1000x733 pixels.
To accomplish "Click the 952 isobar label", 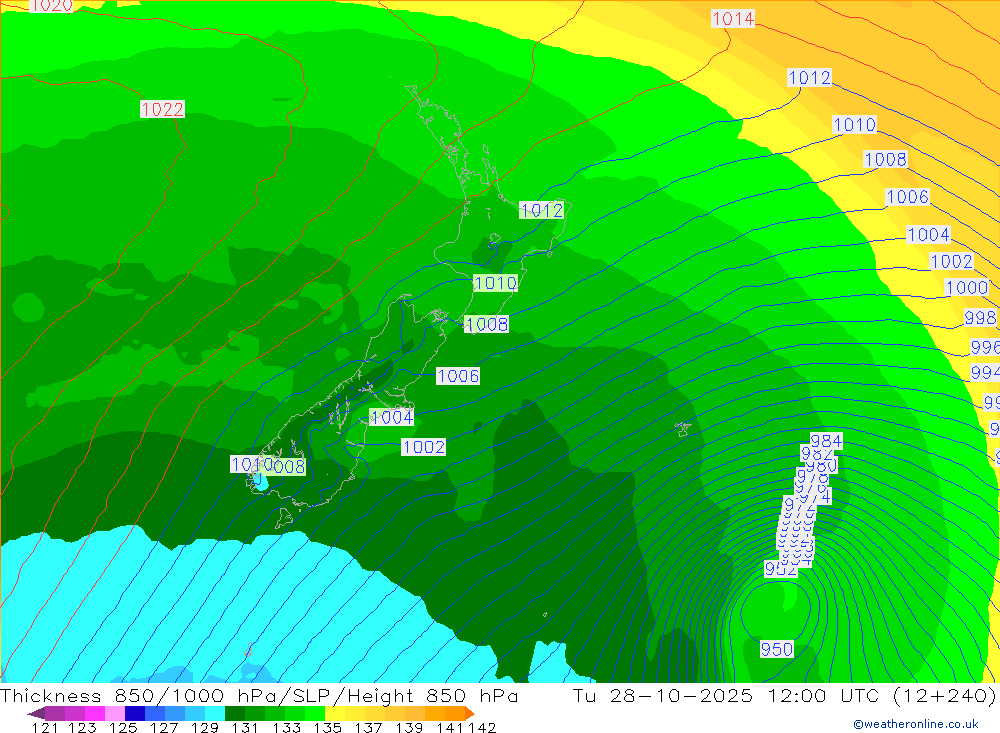I will tap(781, 569).
